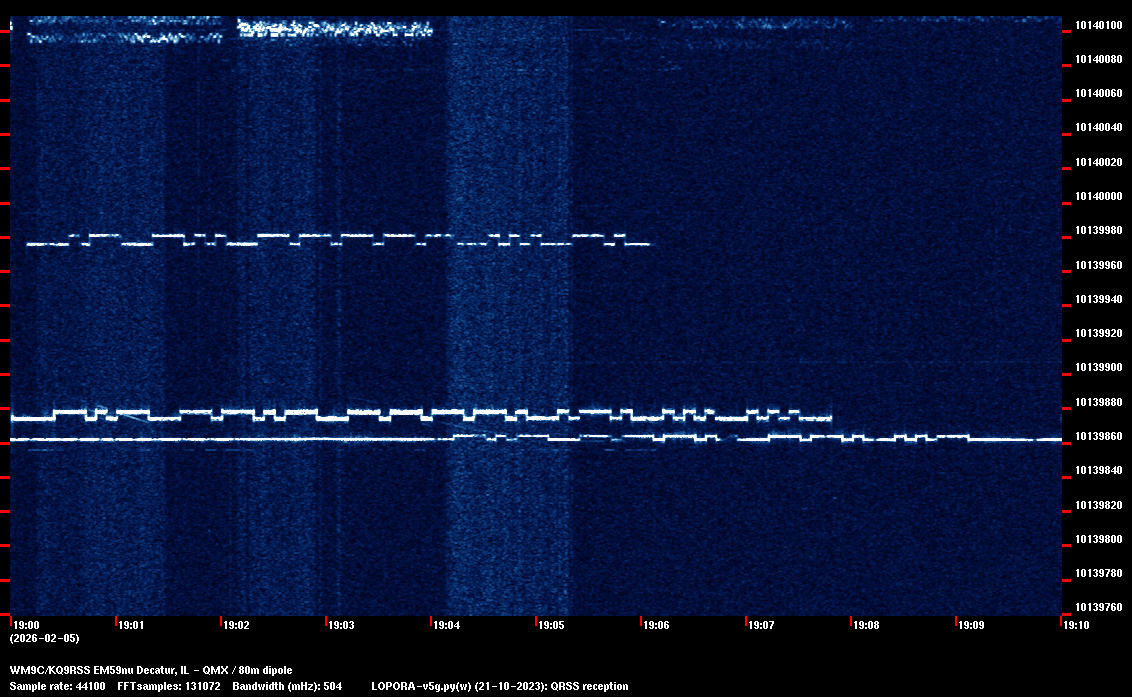The width and height of the screenshot is (1132, 697).
Task: Click the 19:07 time axis label
Action: (x=762, y=625)
